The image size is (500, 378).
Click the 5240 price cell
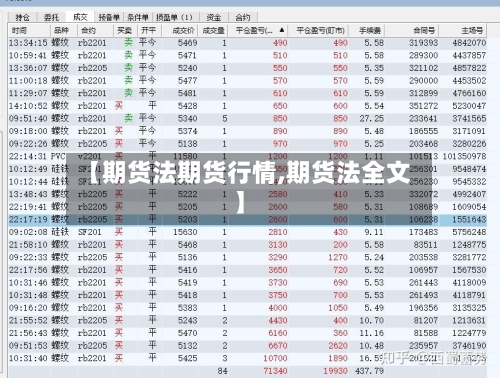coord(187,68)
